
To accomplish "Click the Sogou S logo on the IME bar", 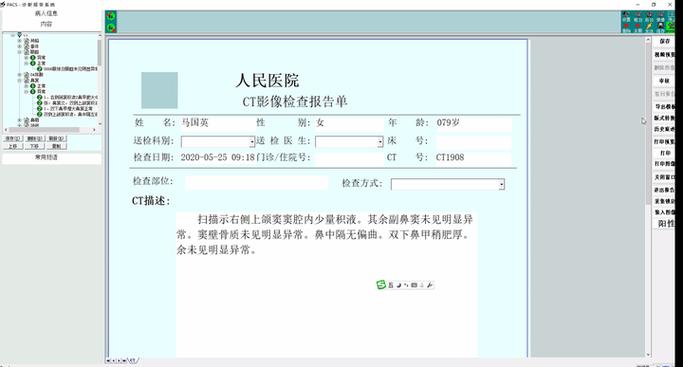I will [x=381, y=285].
